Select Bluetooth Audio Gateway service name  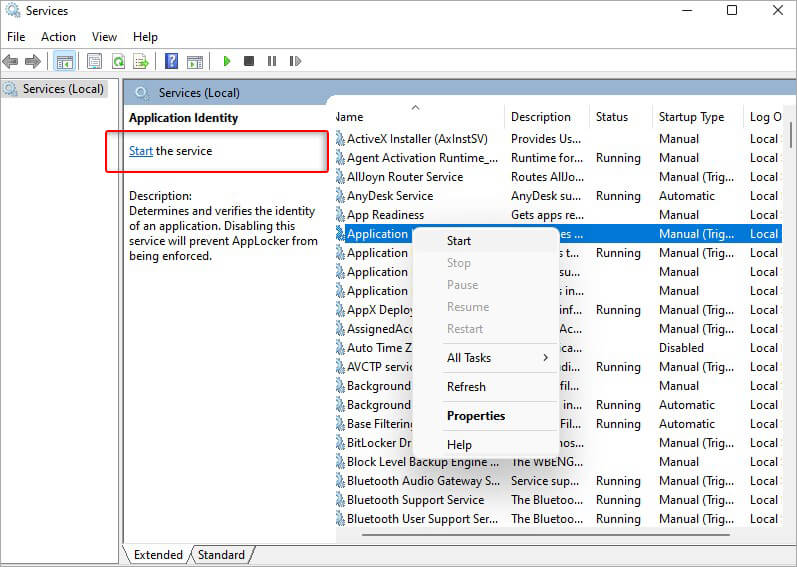pyautogui.click(x=423, y=481)
